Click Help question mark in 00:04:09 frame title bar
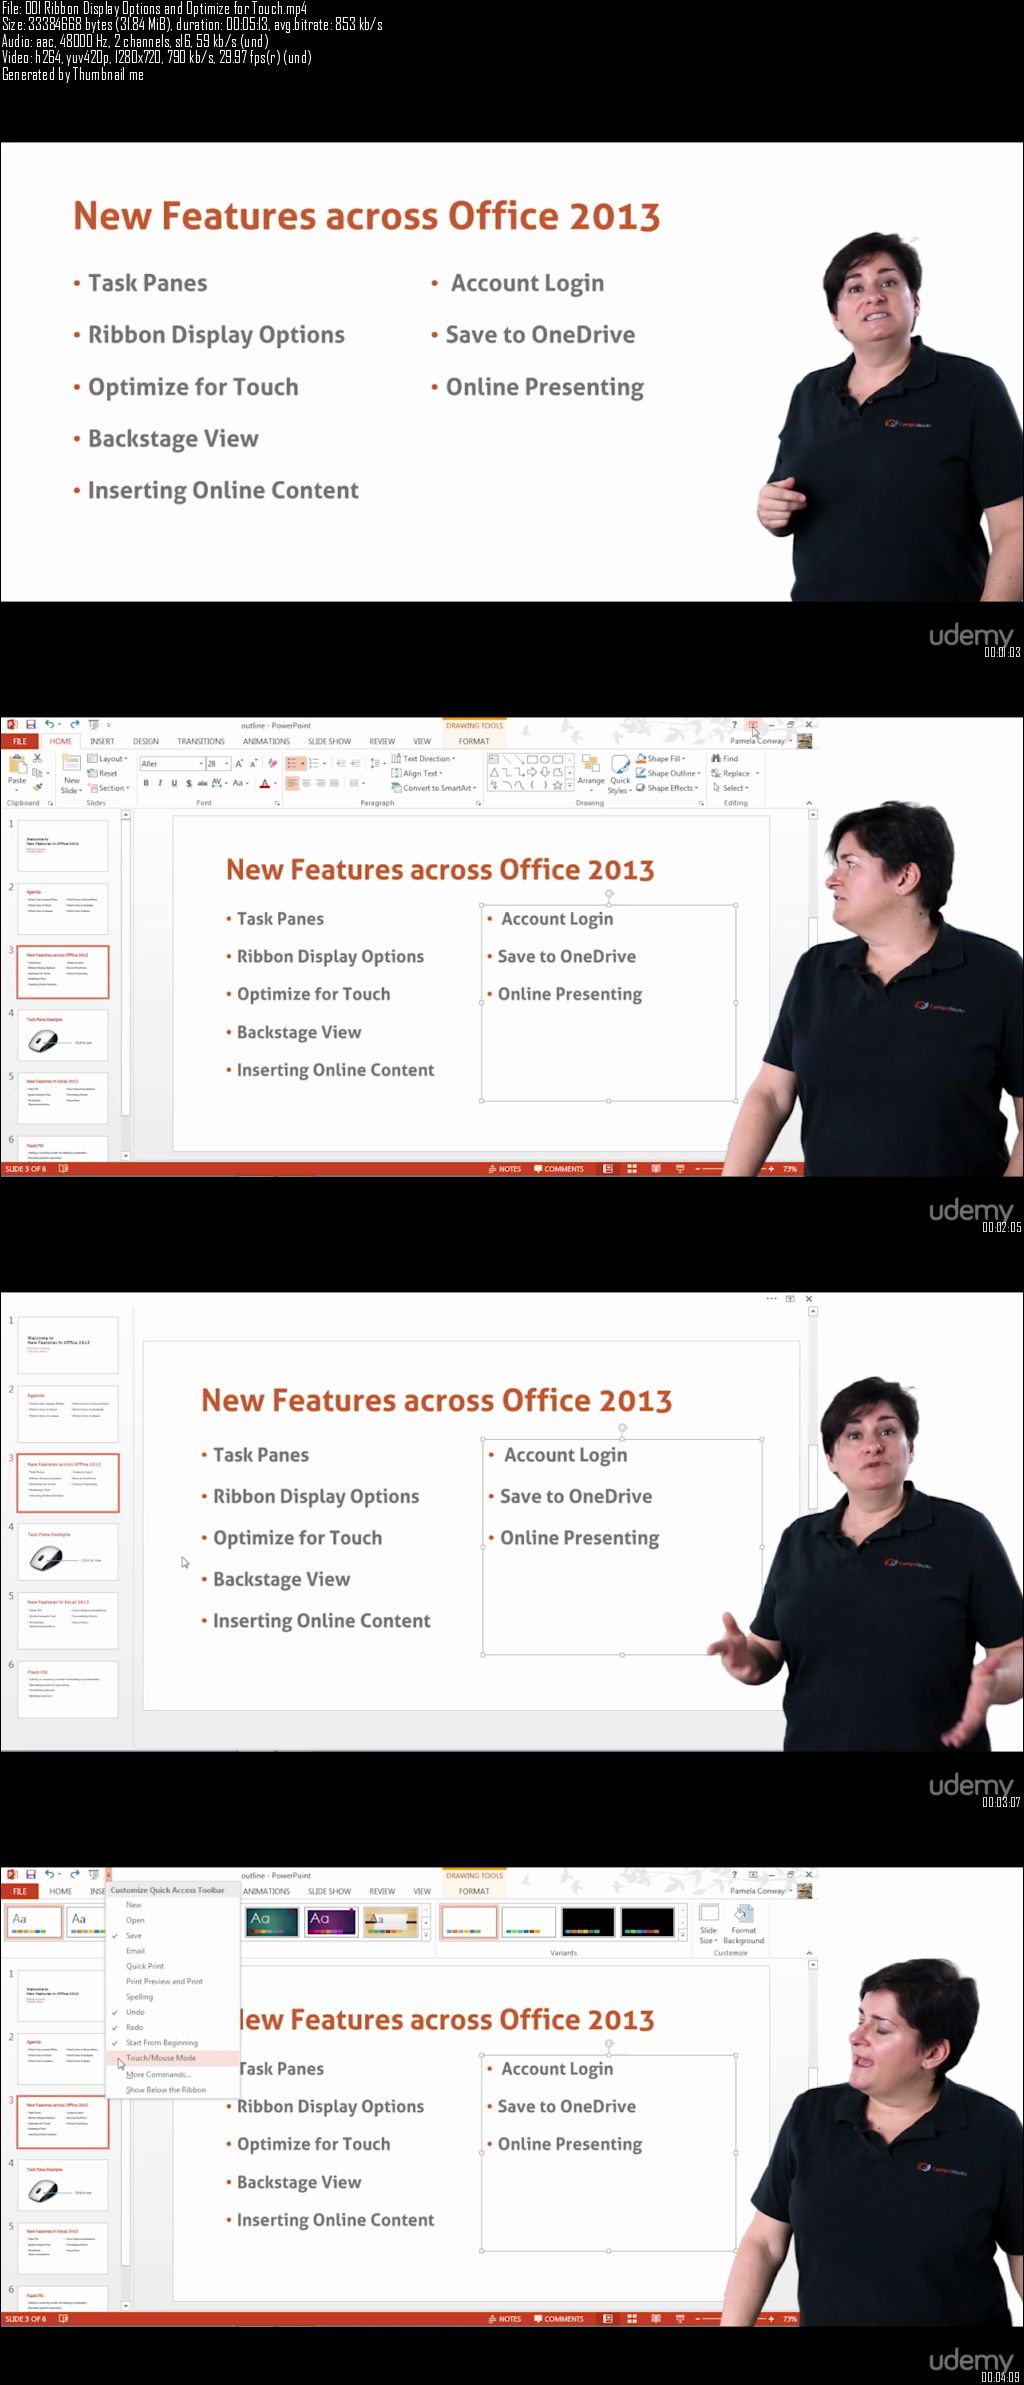1024x2385 pixels. click(734, 1875)
